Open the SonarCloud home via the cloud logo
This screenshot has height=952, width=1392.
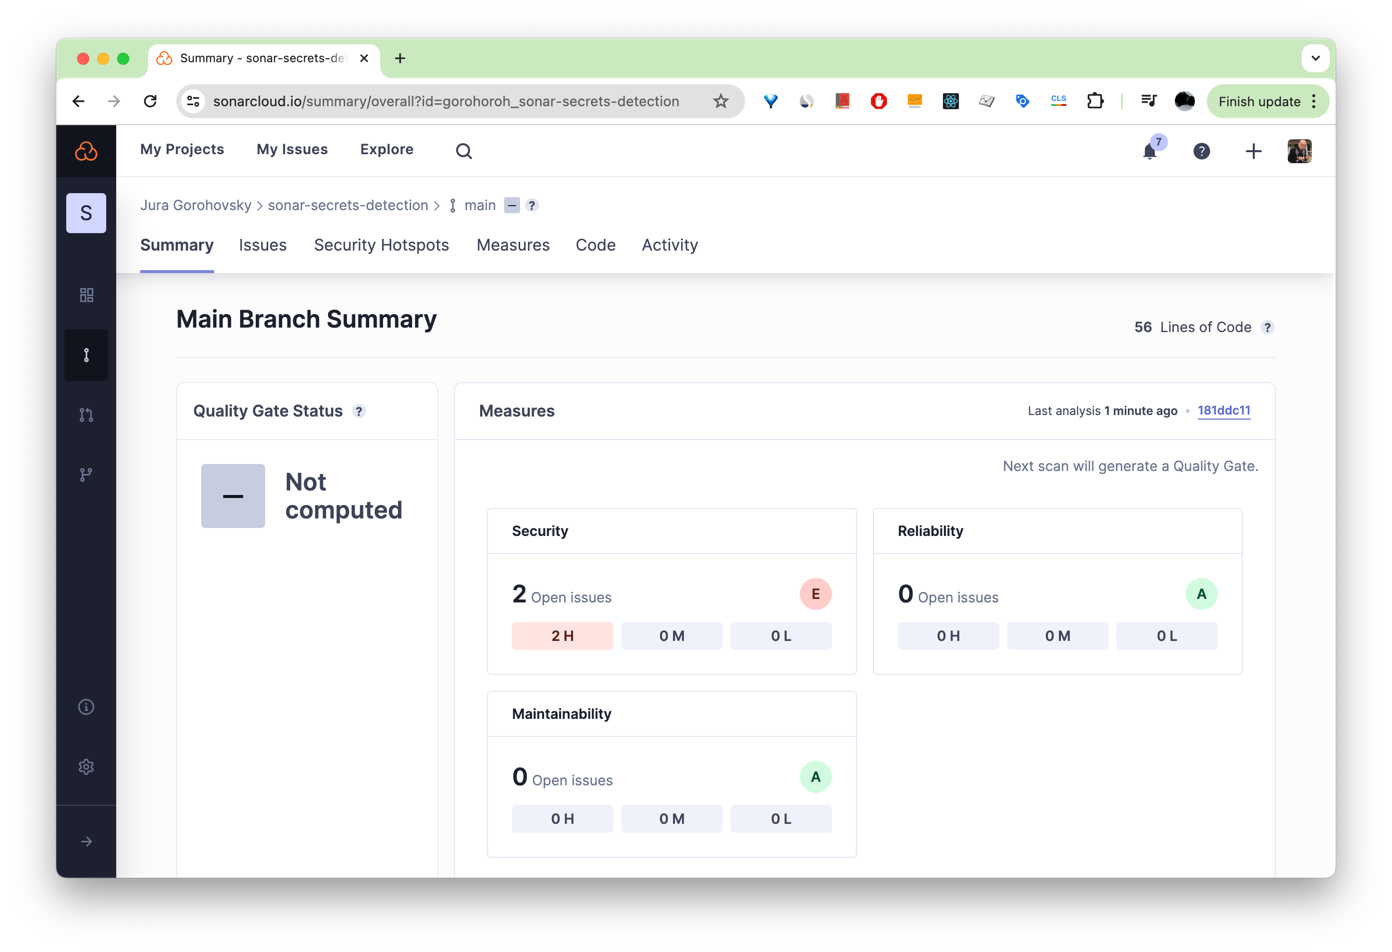[x=86, y=151]
